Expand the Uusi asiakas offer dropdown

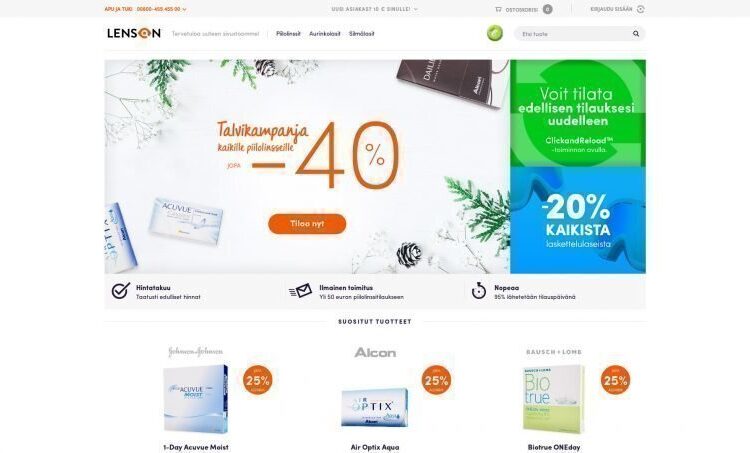[415, 9]
